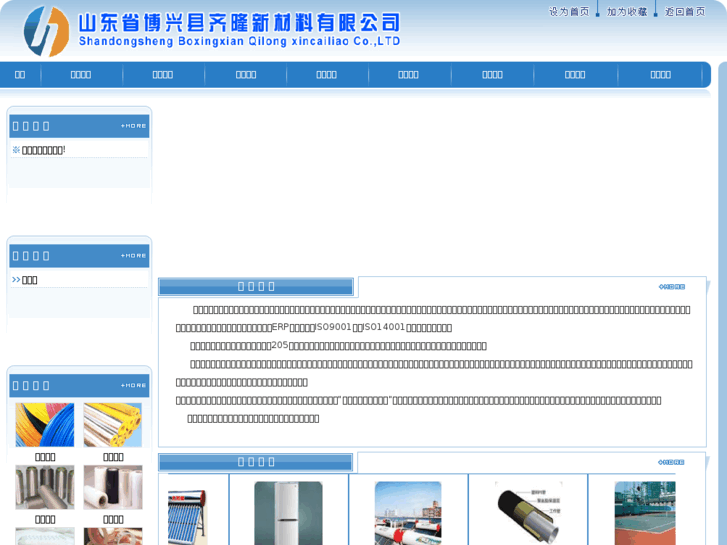This screenshot has height=545, width=727.
Task: Click the 设为首页 link
Action: pos(569,12)
